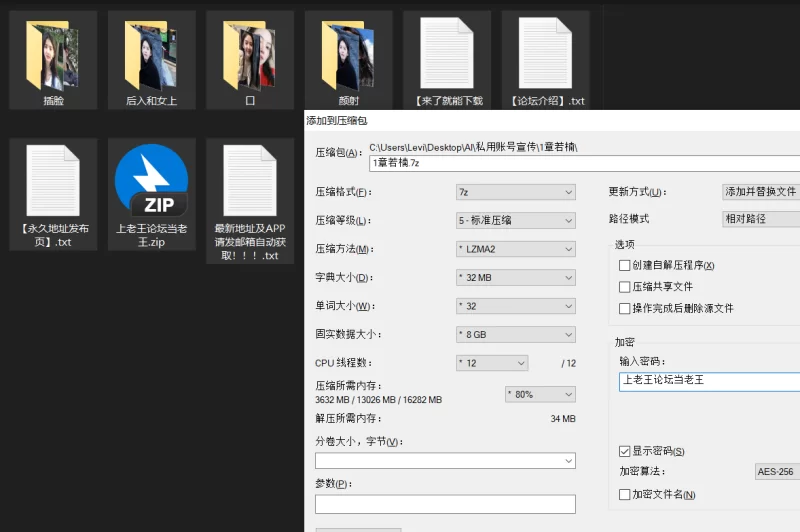Enable 创建自解压程序 checkbox
The width and height of the screenshot is (800, 532).
point(625,266)
